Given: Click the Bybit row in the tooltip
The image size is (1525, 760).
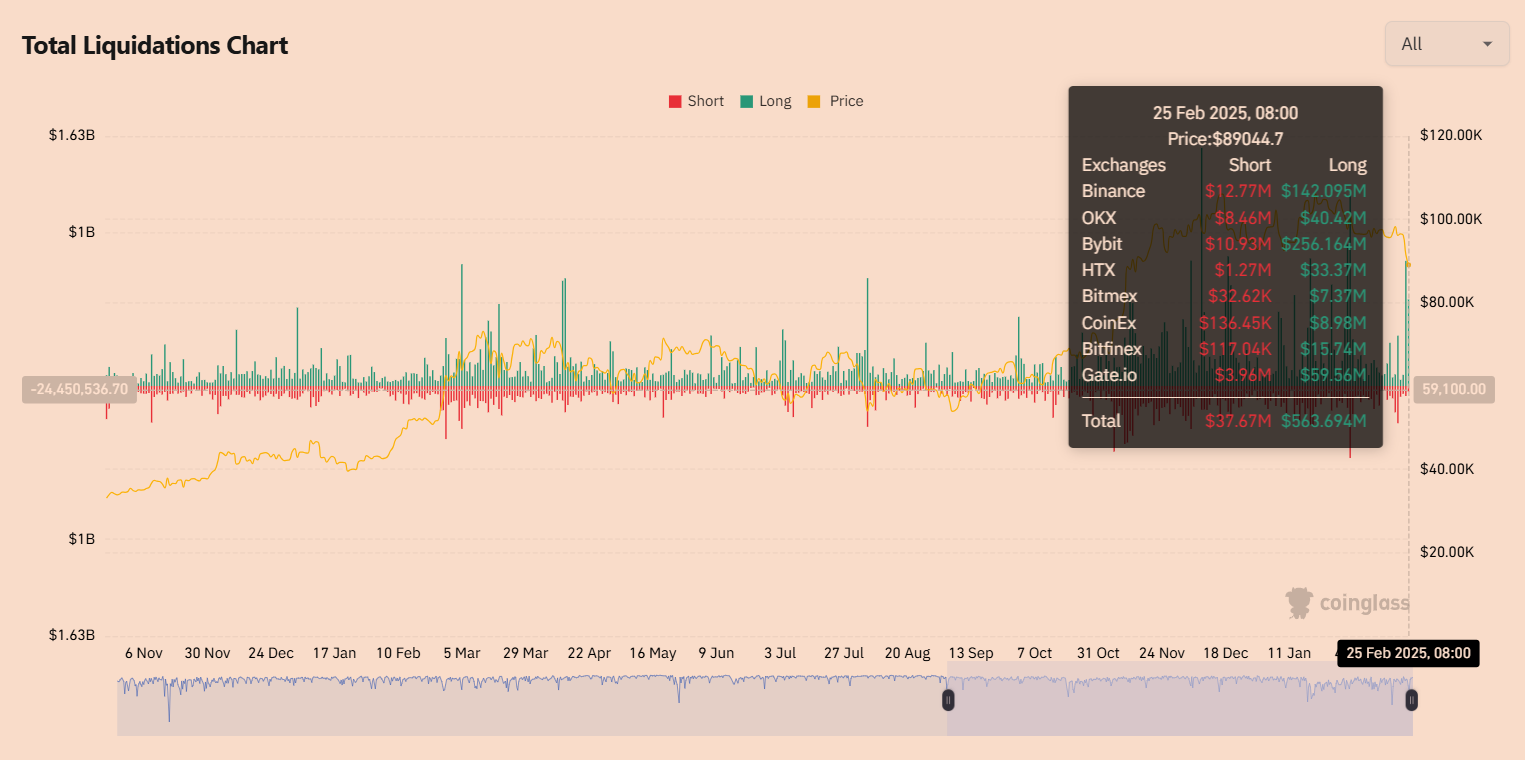Looking at the screenshot, I should click(x=1224, y=244).
